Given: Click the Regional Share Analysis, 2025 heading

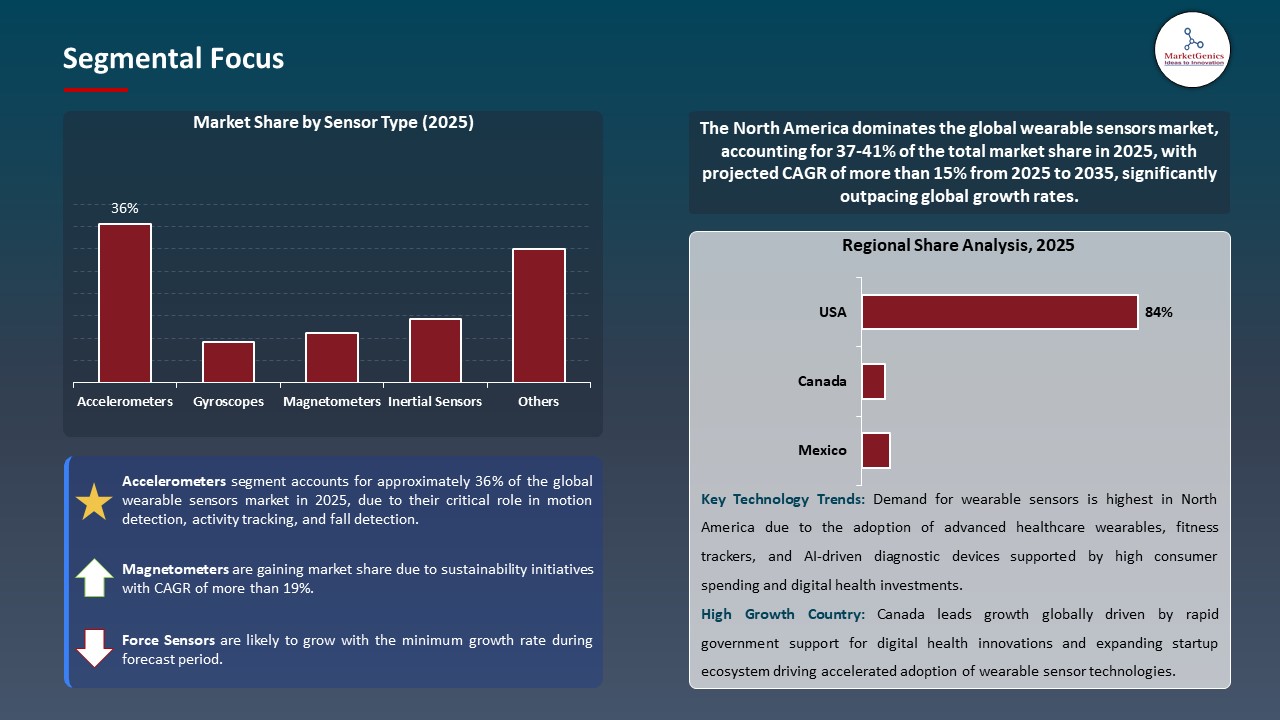Looking at the screenshot, I should coord(959,244).
